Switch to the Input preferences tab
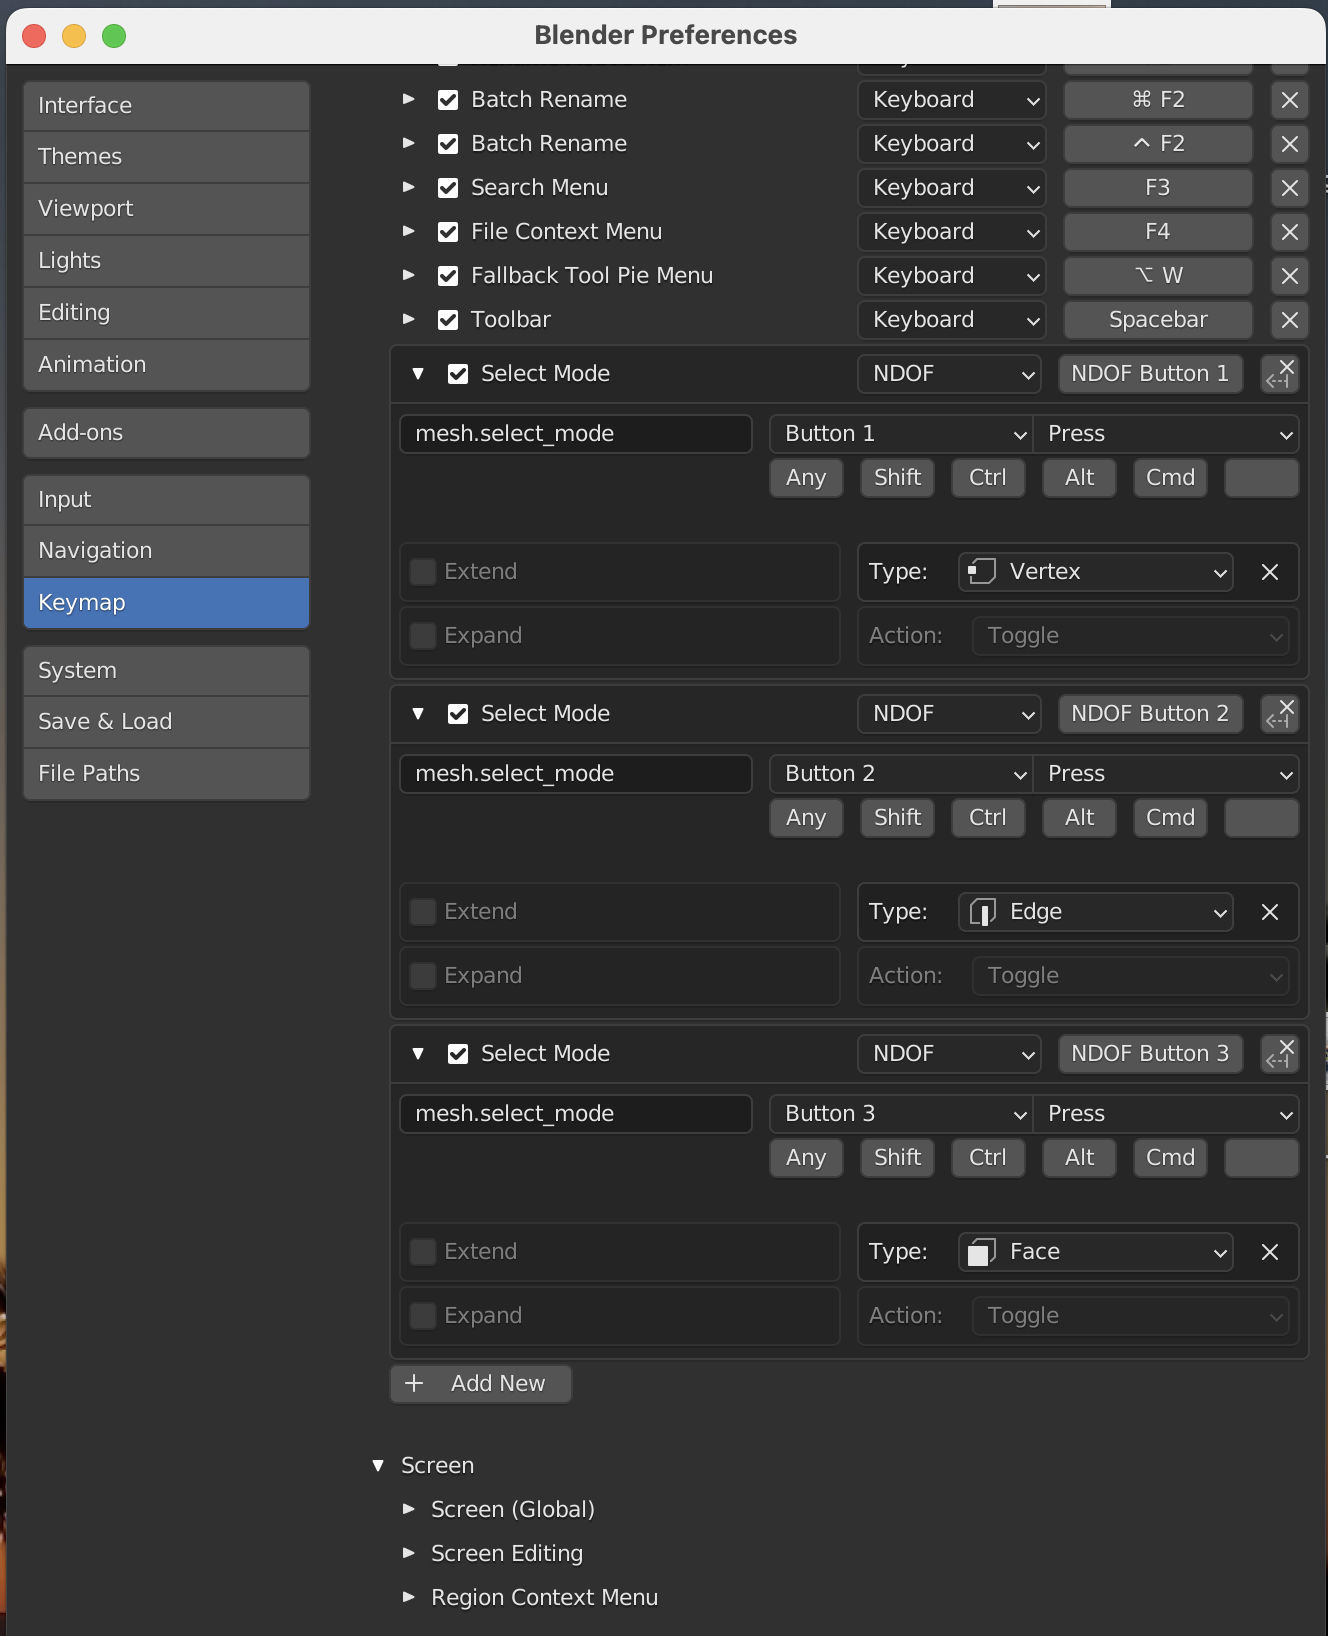1328x1636 pixels. click(166, 500)
